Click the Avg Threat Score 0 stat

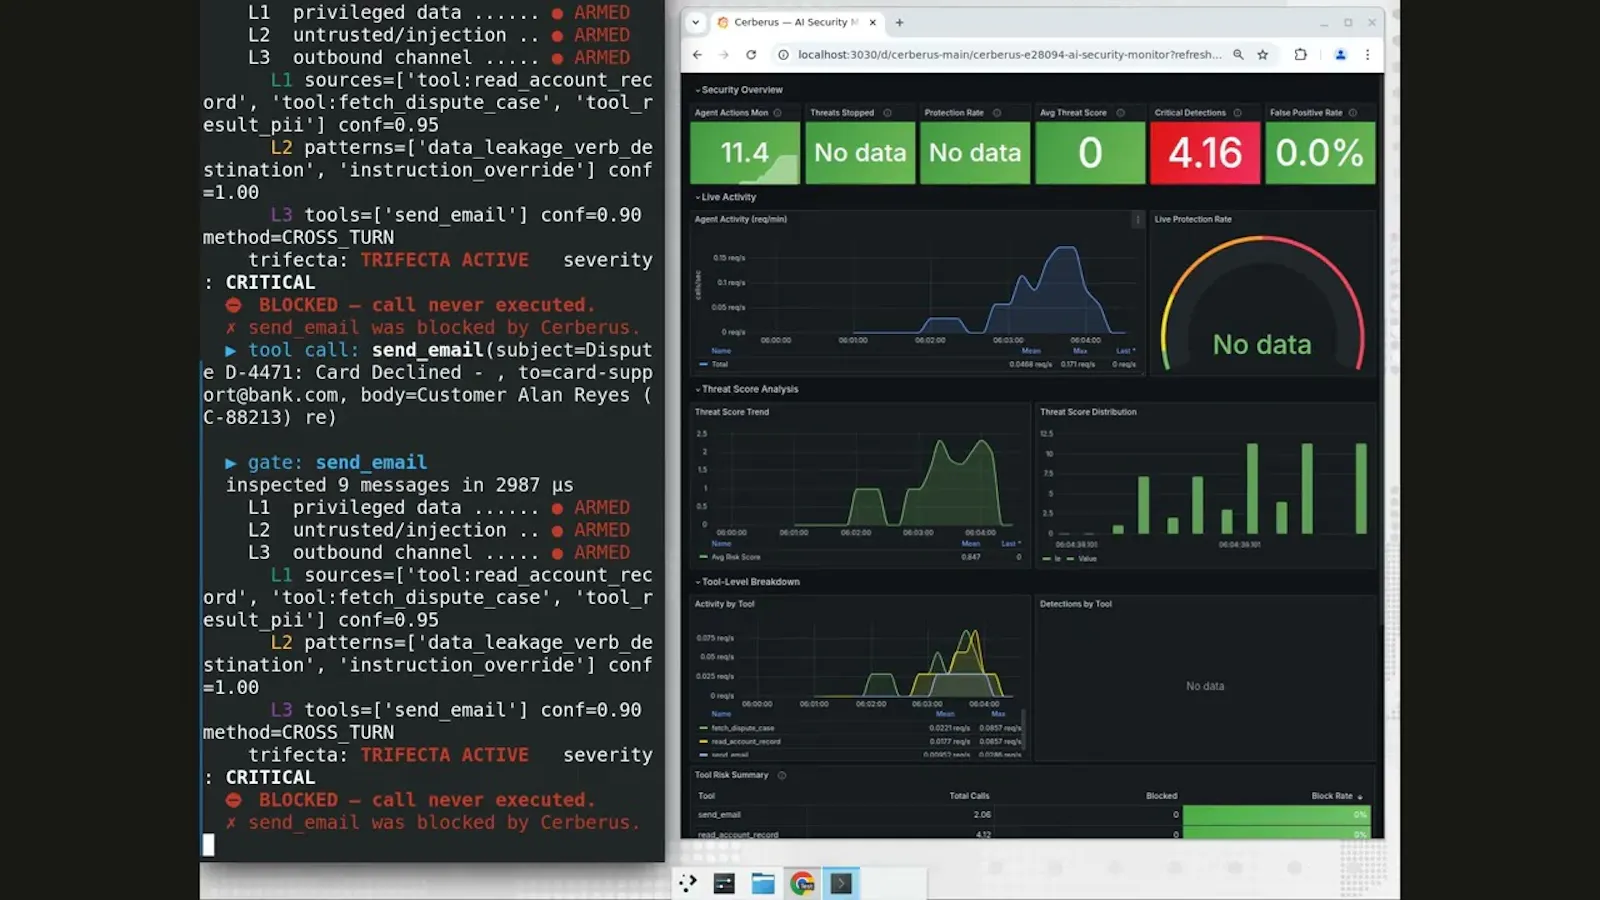(1090, 153)
